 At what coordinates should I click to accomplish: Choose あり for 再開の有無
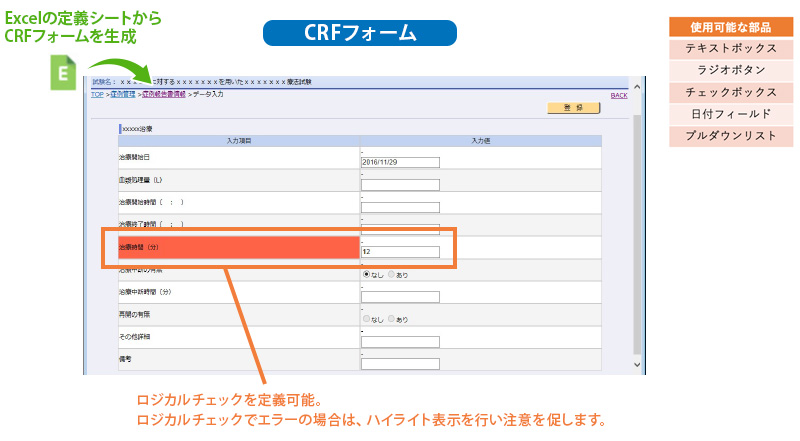tap(391, 319)
